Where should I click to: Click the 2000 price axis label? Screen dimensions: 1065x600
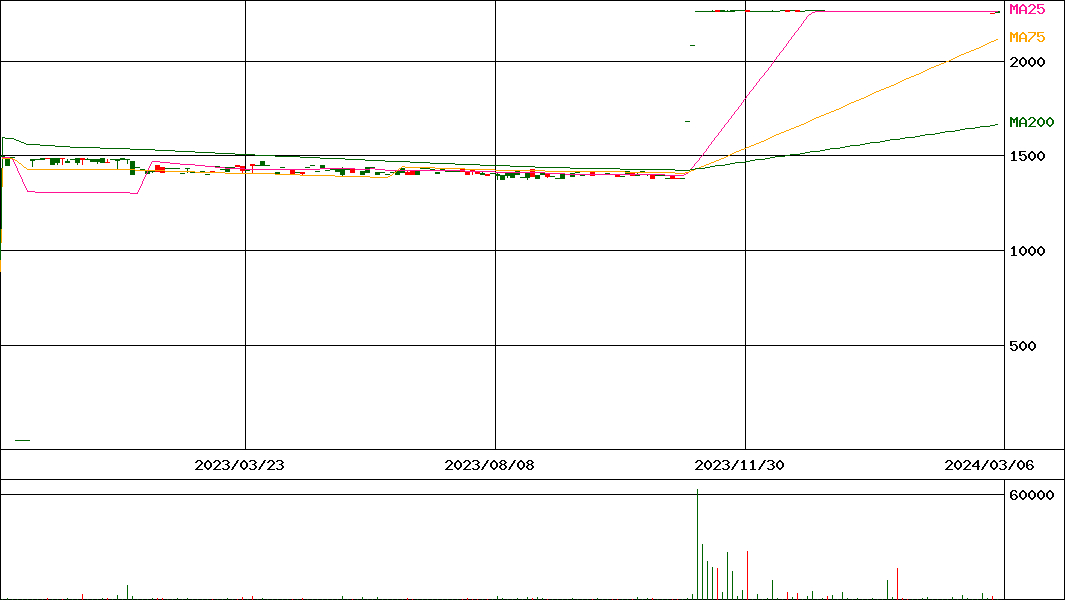click(1027, 62)
